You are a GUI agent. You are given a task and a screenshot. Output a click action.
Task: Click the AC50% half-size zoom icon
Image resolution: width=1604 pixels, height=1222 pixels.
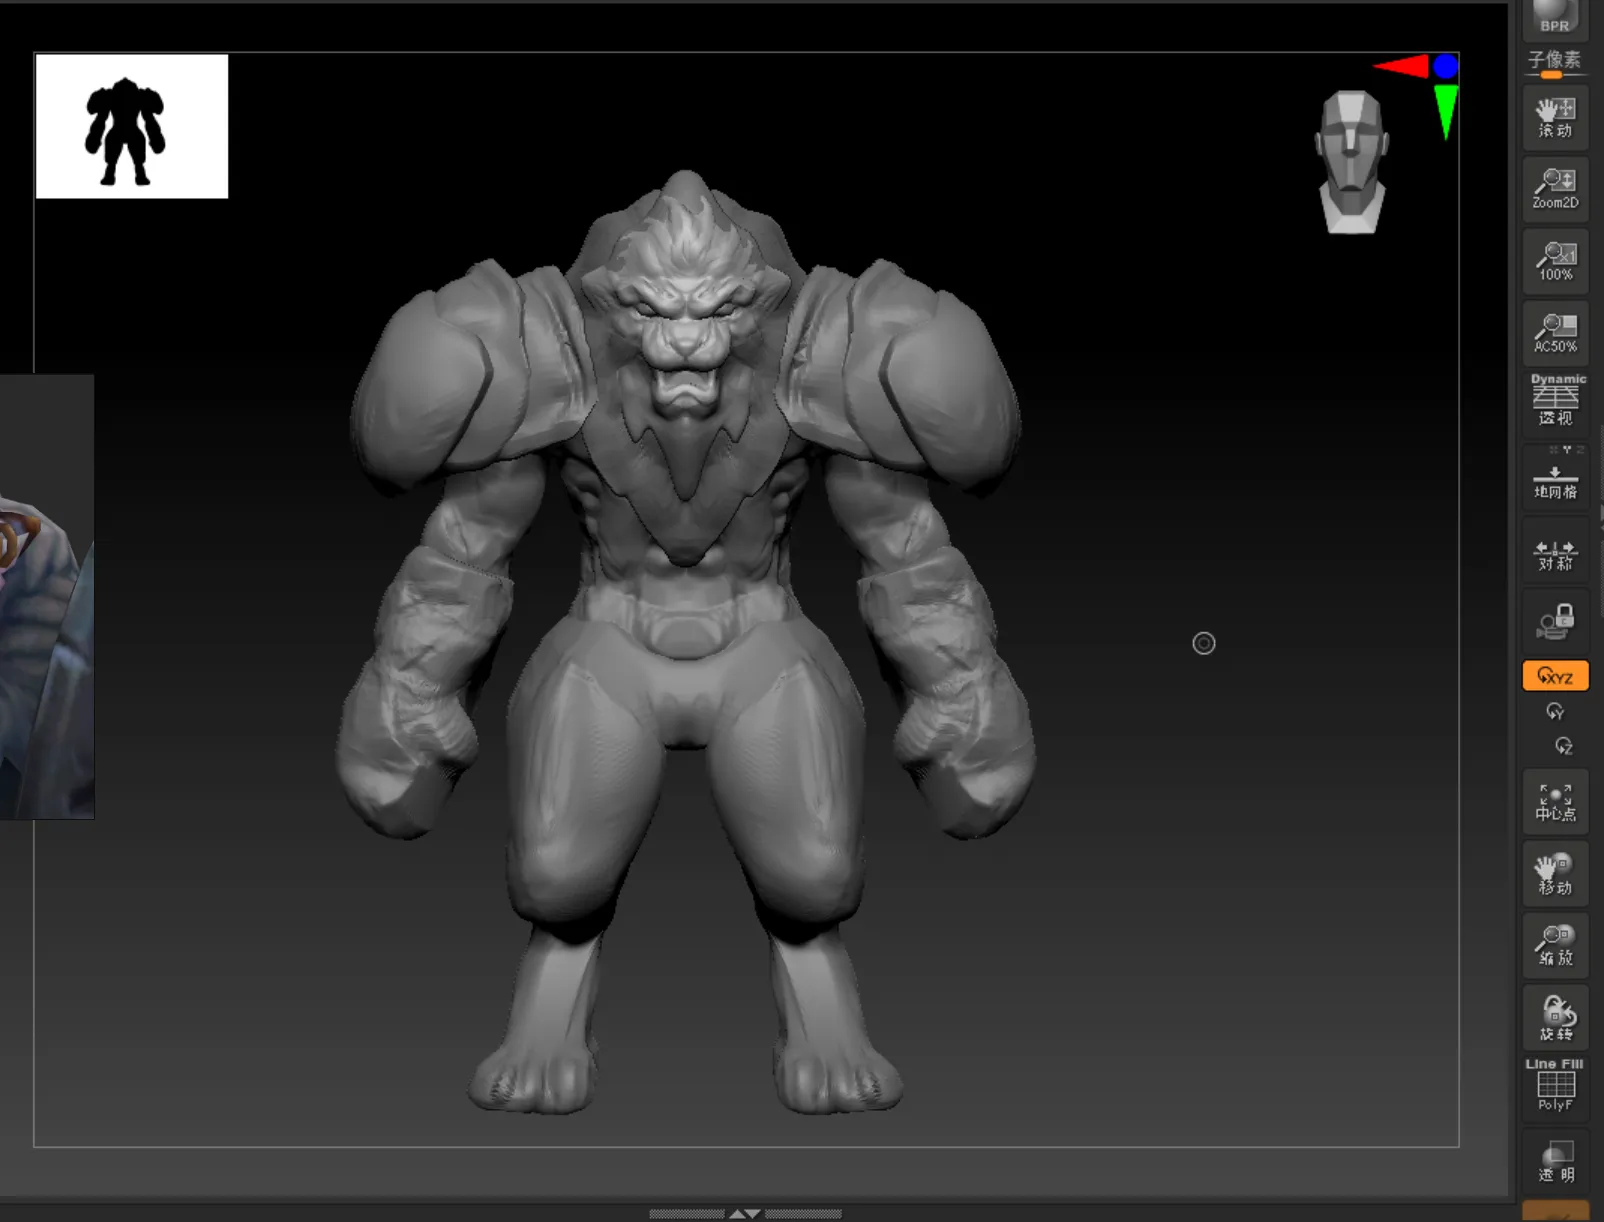pos(1555,333)
